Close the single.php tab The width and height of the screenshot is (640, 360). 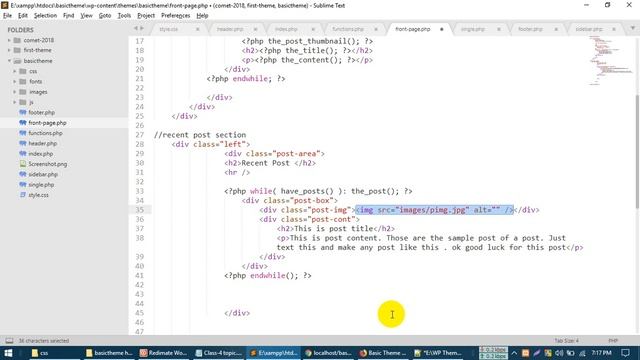(x=499, y=29)
